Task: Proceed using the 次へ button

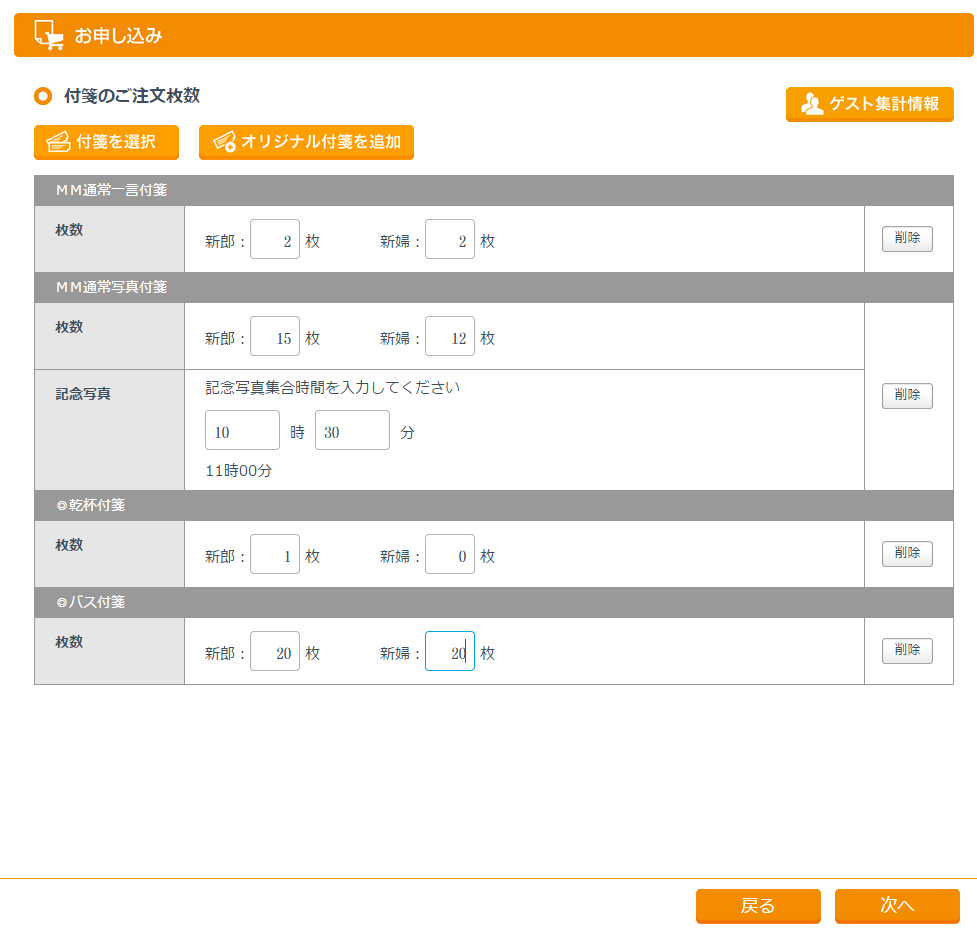Action: 897,906
